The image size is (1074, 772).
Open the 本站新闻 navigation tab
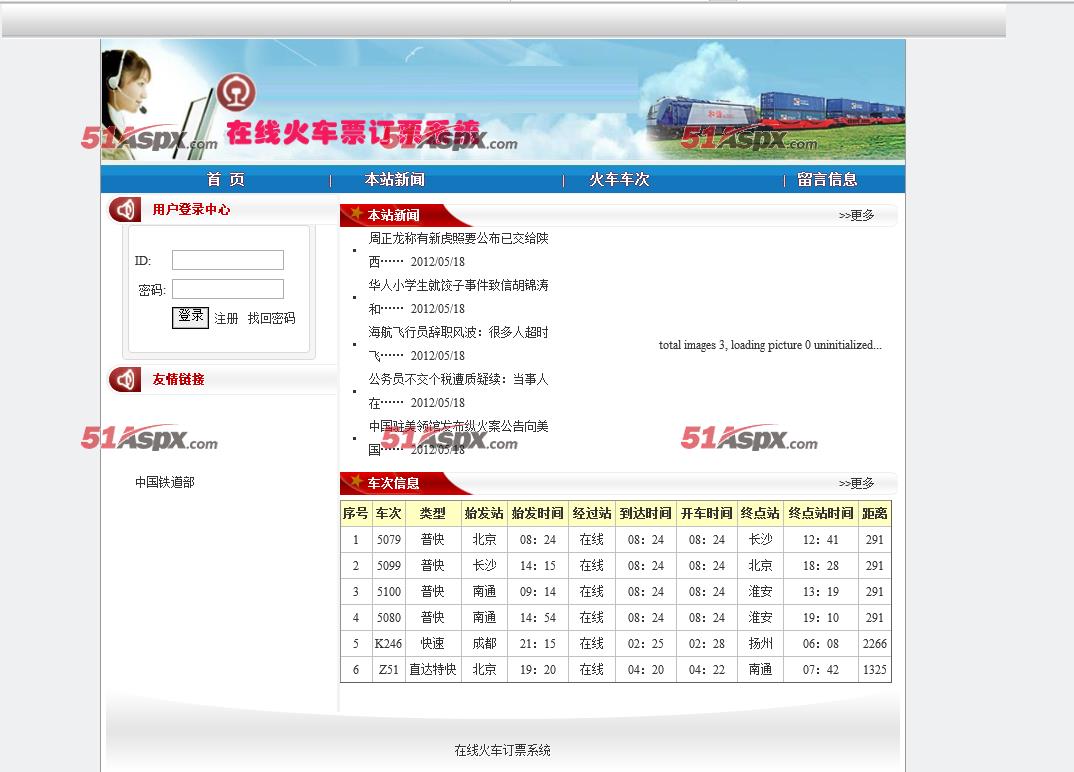[x=394, y=180]
